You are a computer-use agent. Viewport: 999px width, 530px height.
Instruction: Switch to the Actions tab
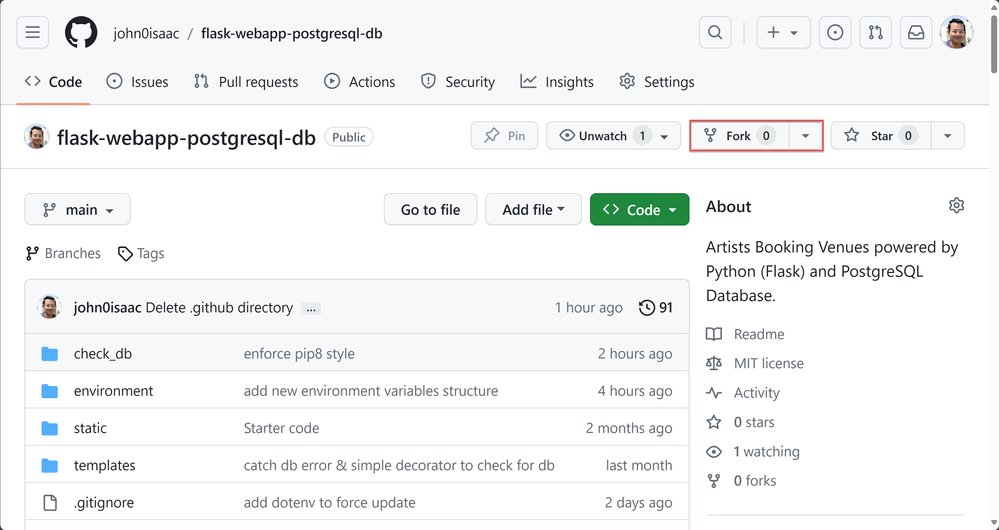[x=359, y=82]
